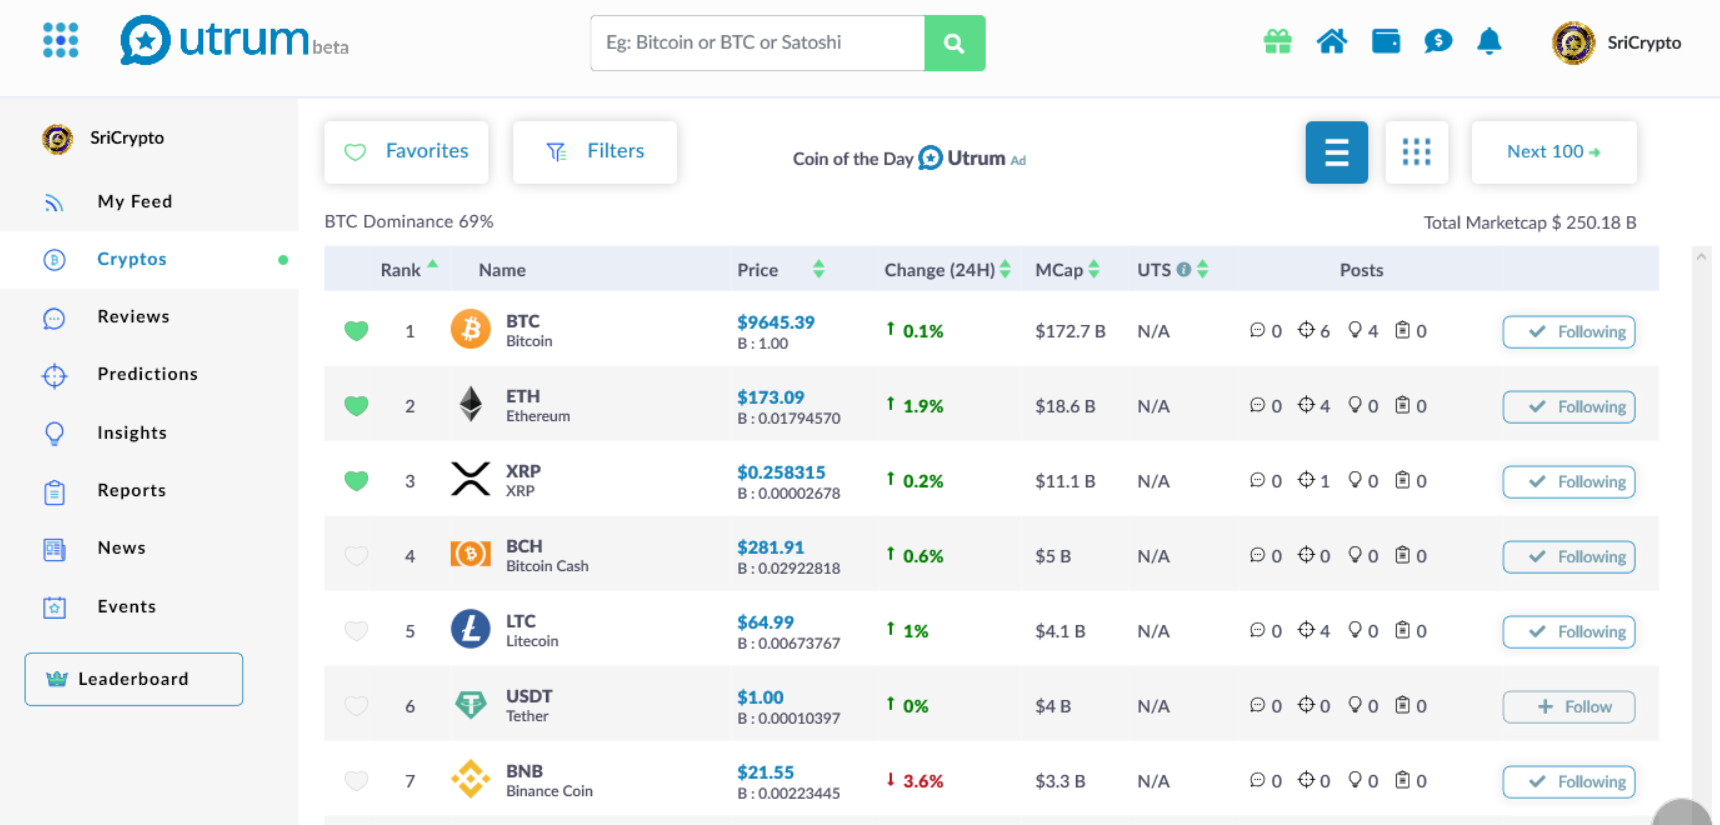Sort by Price arrows

click(x=819, y=269)
